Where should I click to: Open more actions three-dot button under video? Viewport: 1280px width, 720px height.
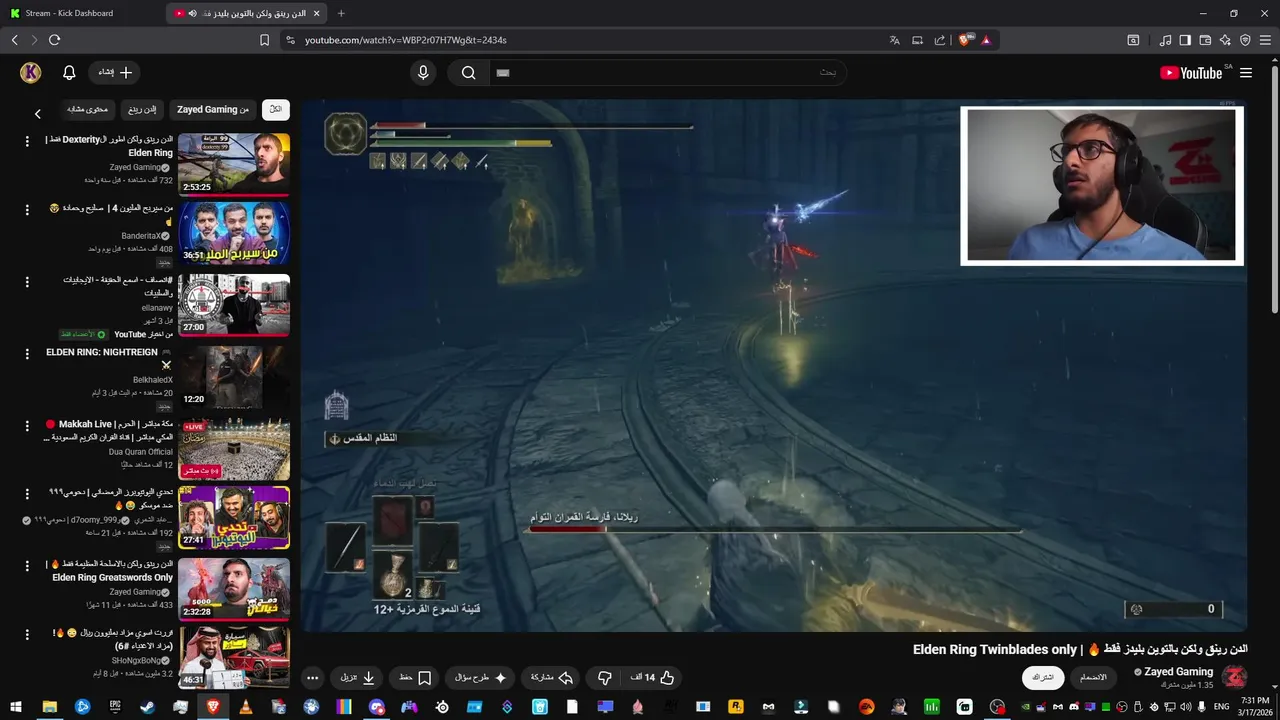312,677
